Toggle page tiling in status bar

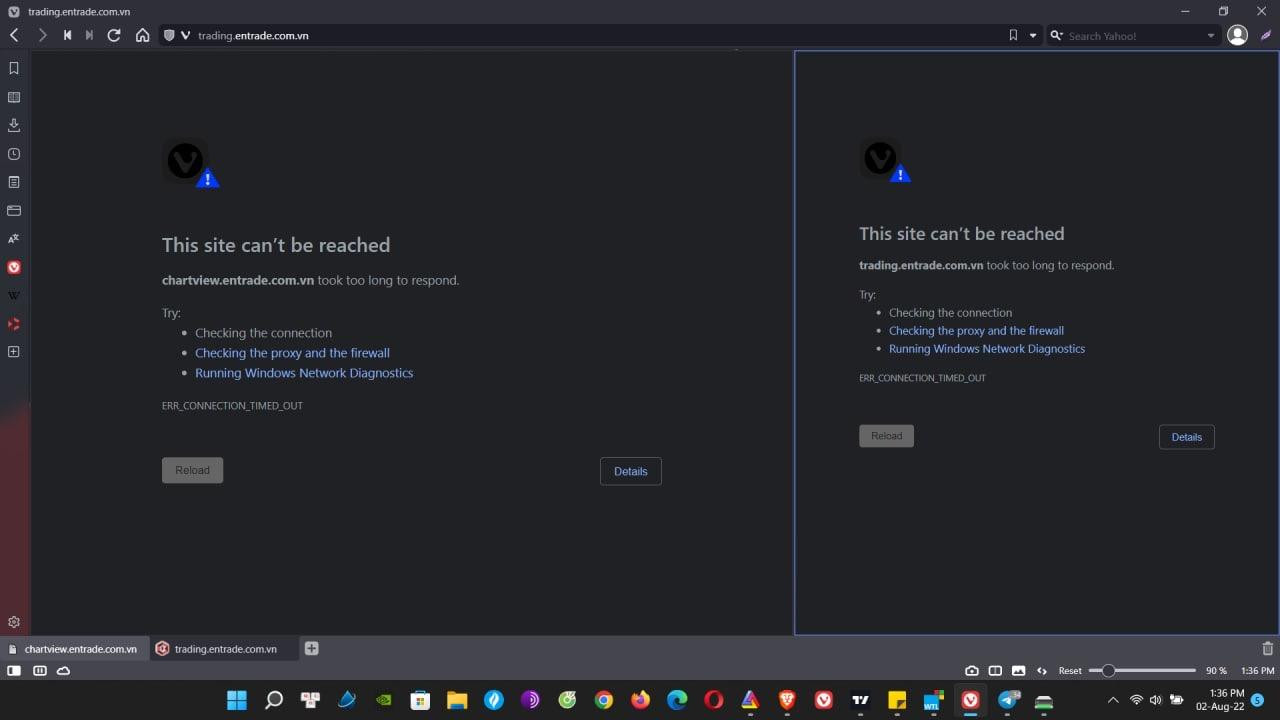(x=995, y=671)
